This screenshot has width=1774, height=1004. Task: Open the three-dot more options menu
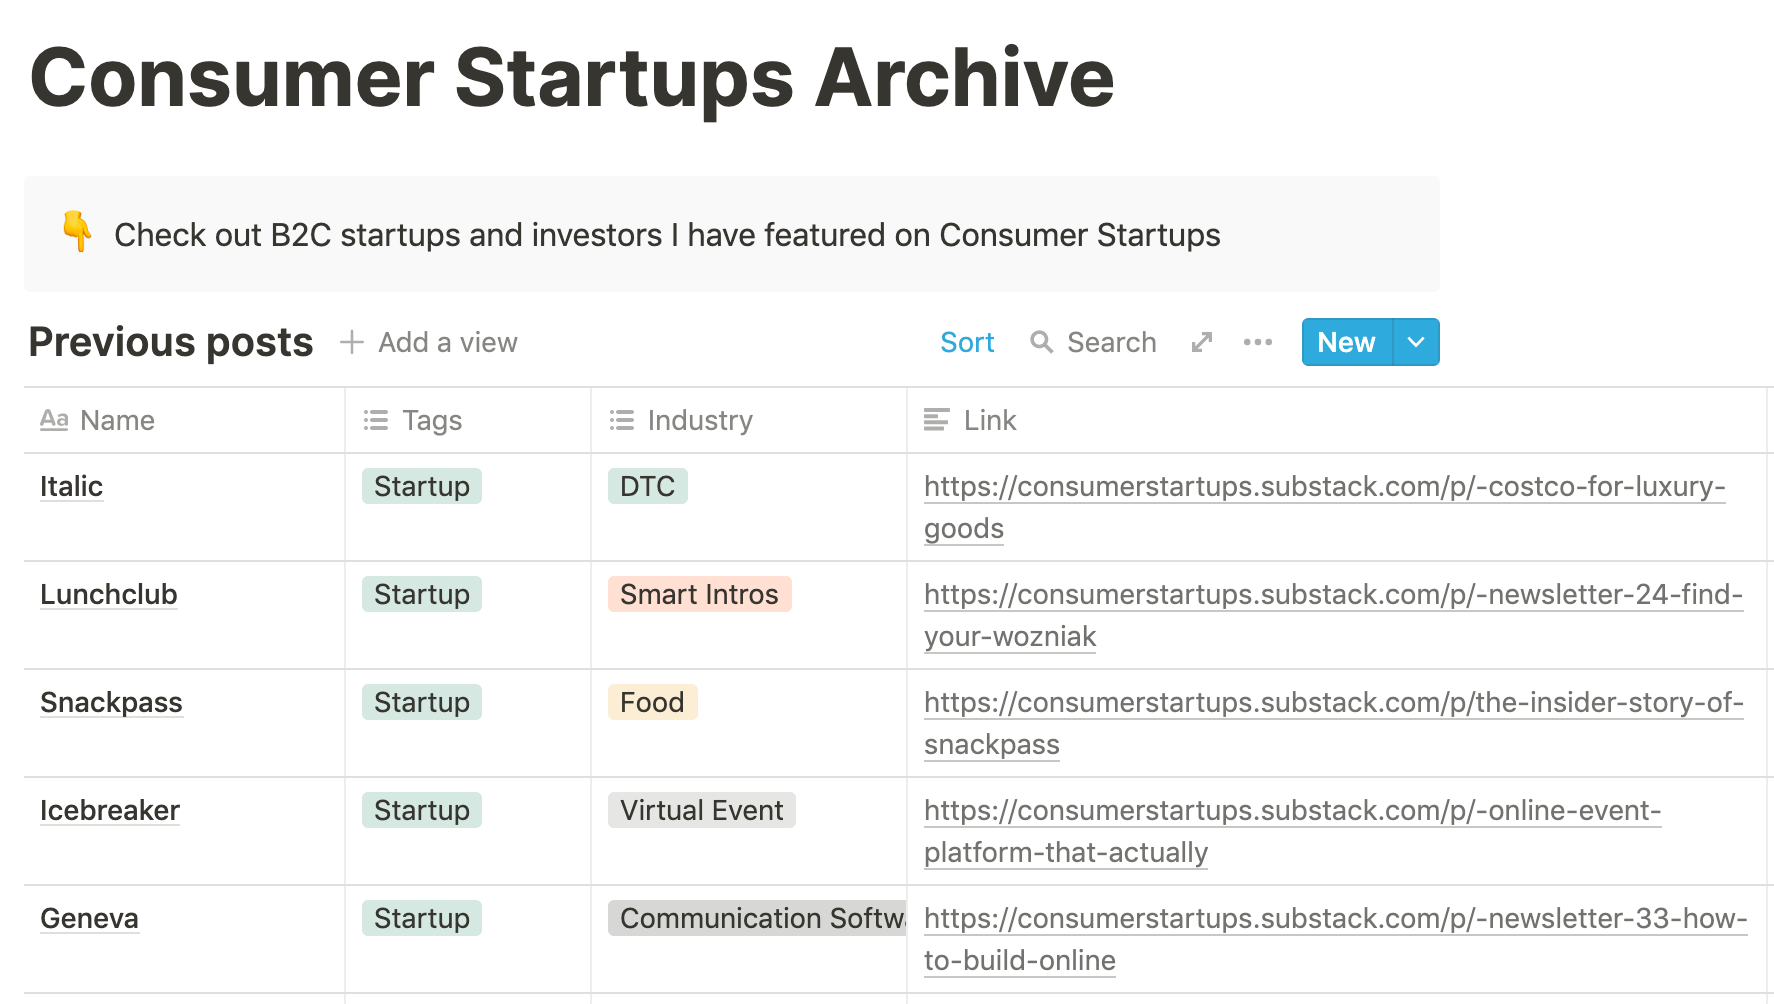click(x=1258, y=342)
